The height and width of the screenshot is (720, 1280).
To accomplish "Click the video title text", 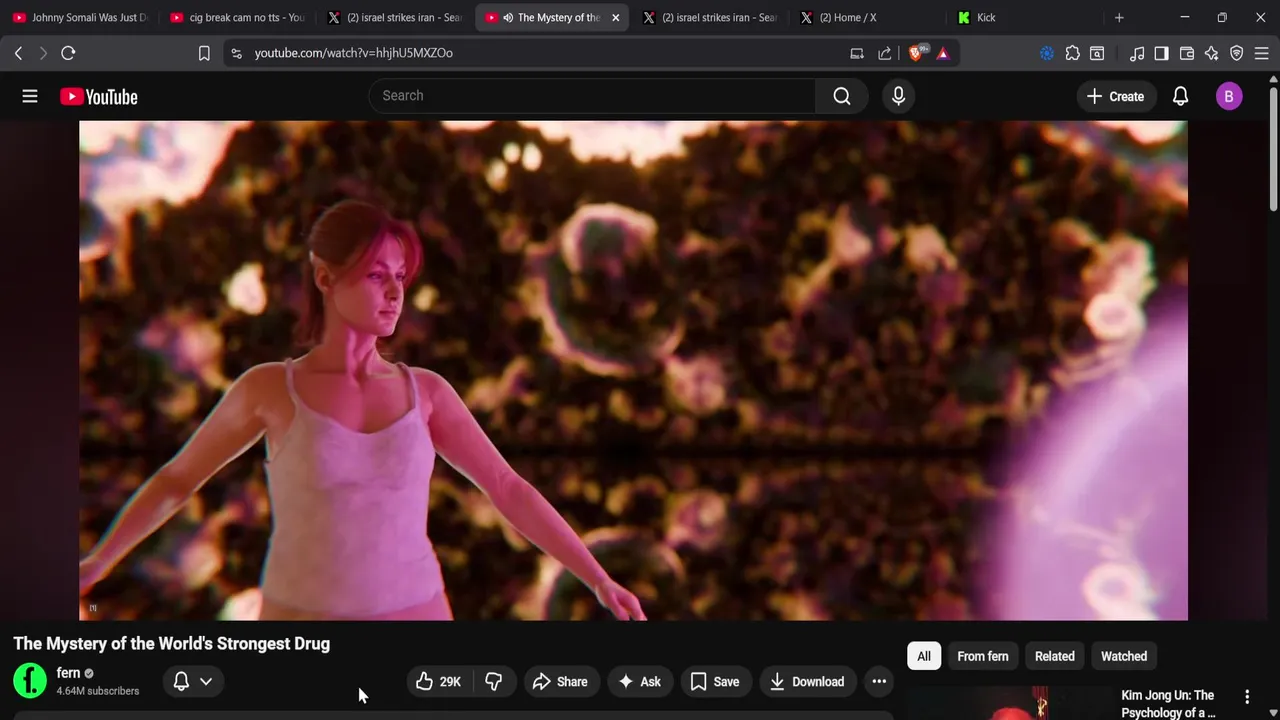I will click(x=171, y=644).
